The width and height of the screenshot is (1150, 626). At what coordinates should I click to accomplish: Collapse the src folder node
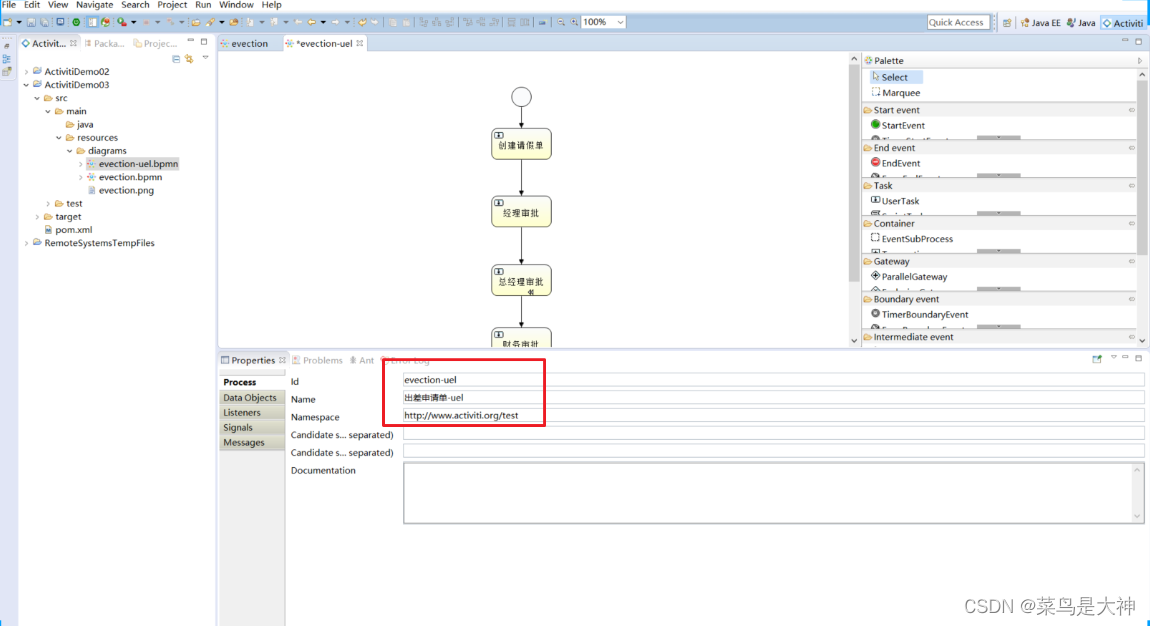(37, 98)
